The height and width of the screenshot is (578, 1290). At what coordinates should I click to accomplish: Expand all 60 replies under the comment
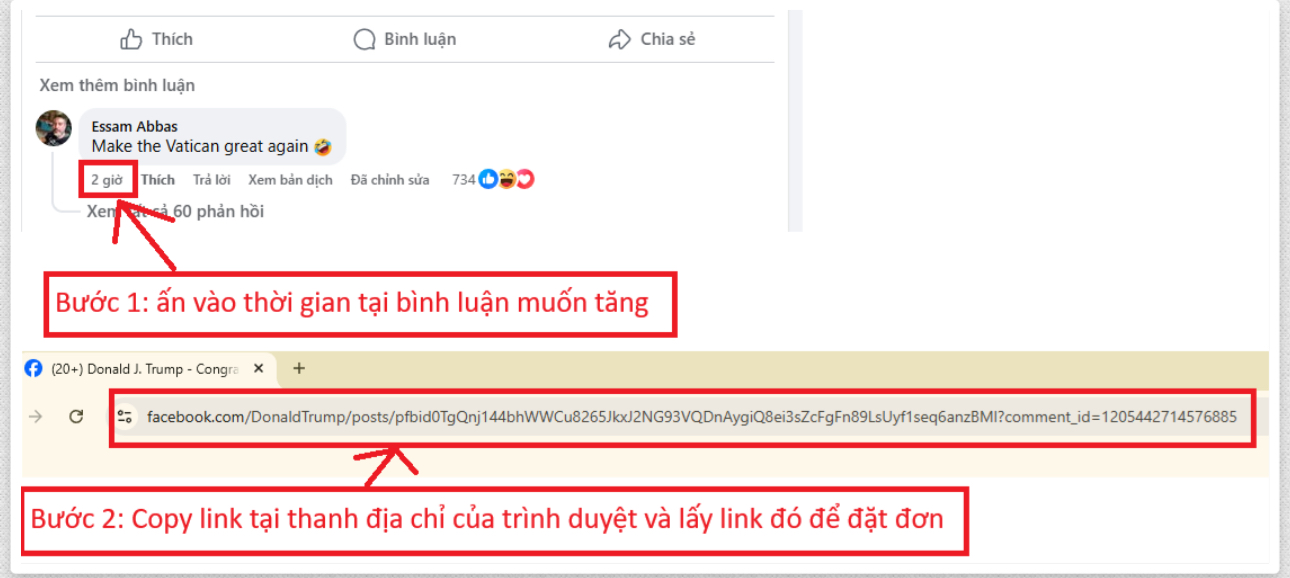pos(175,211)
